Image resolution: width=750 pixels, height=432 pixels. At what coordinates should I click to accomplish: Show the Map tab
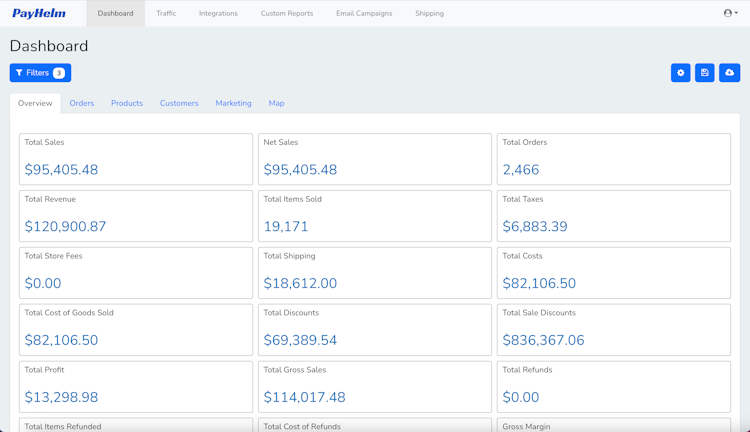coord(276,103)
